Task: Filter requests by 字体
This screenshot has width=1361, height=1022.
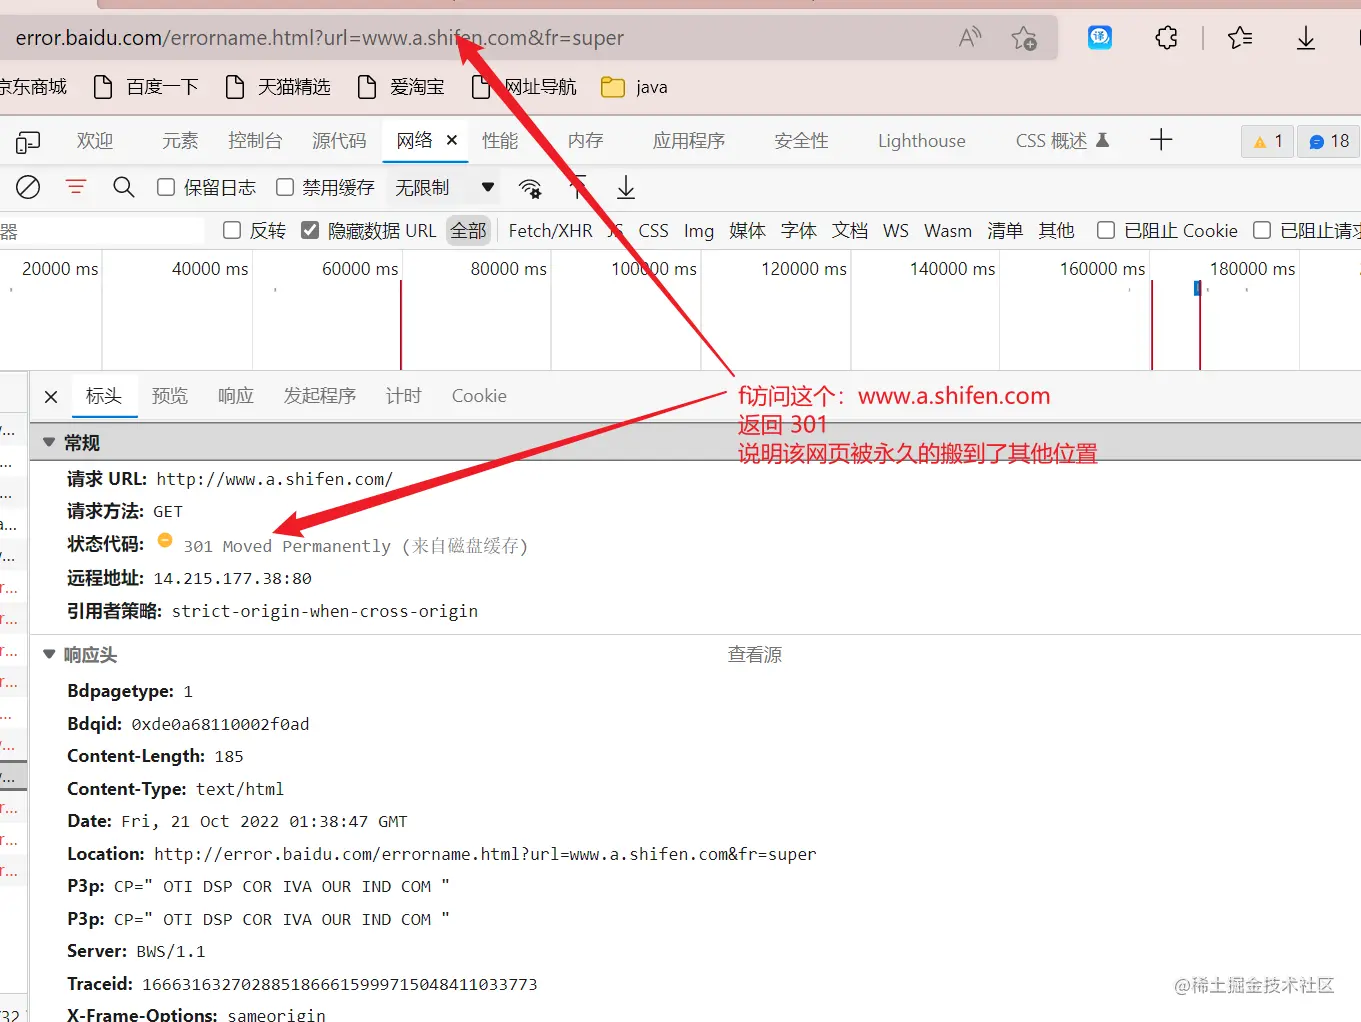Action: [x=799, y=231]
